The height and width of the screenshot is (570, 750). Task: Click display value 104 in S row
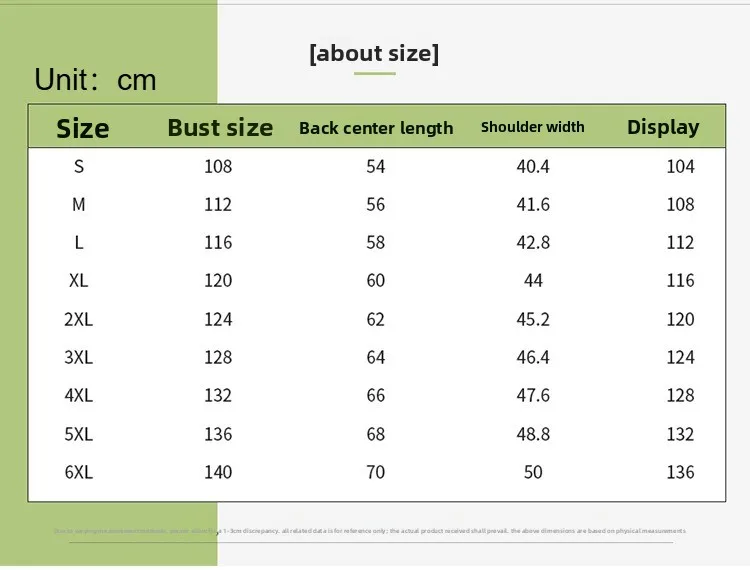click(680, 166)
